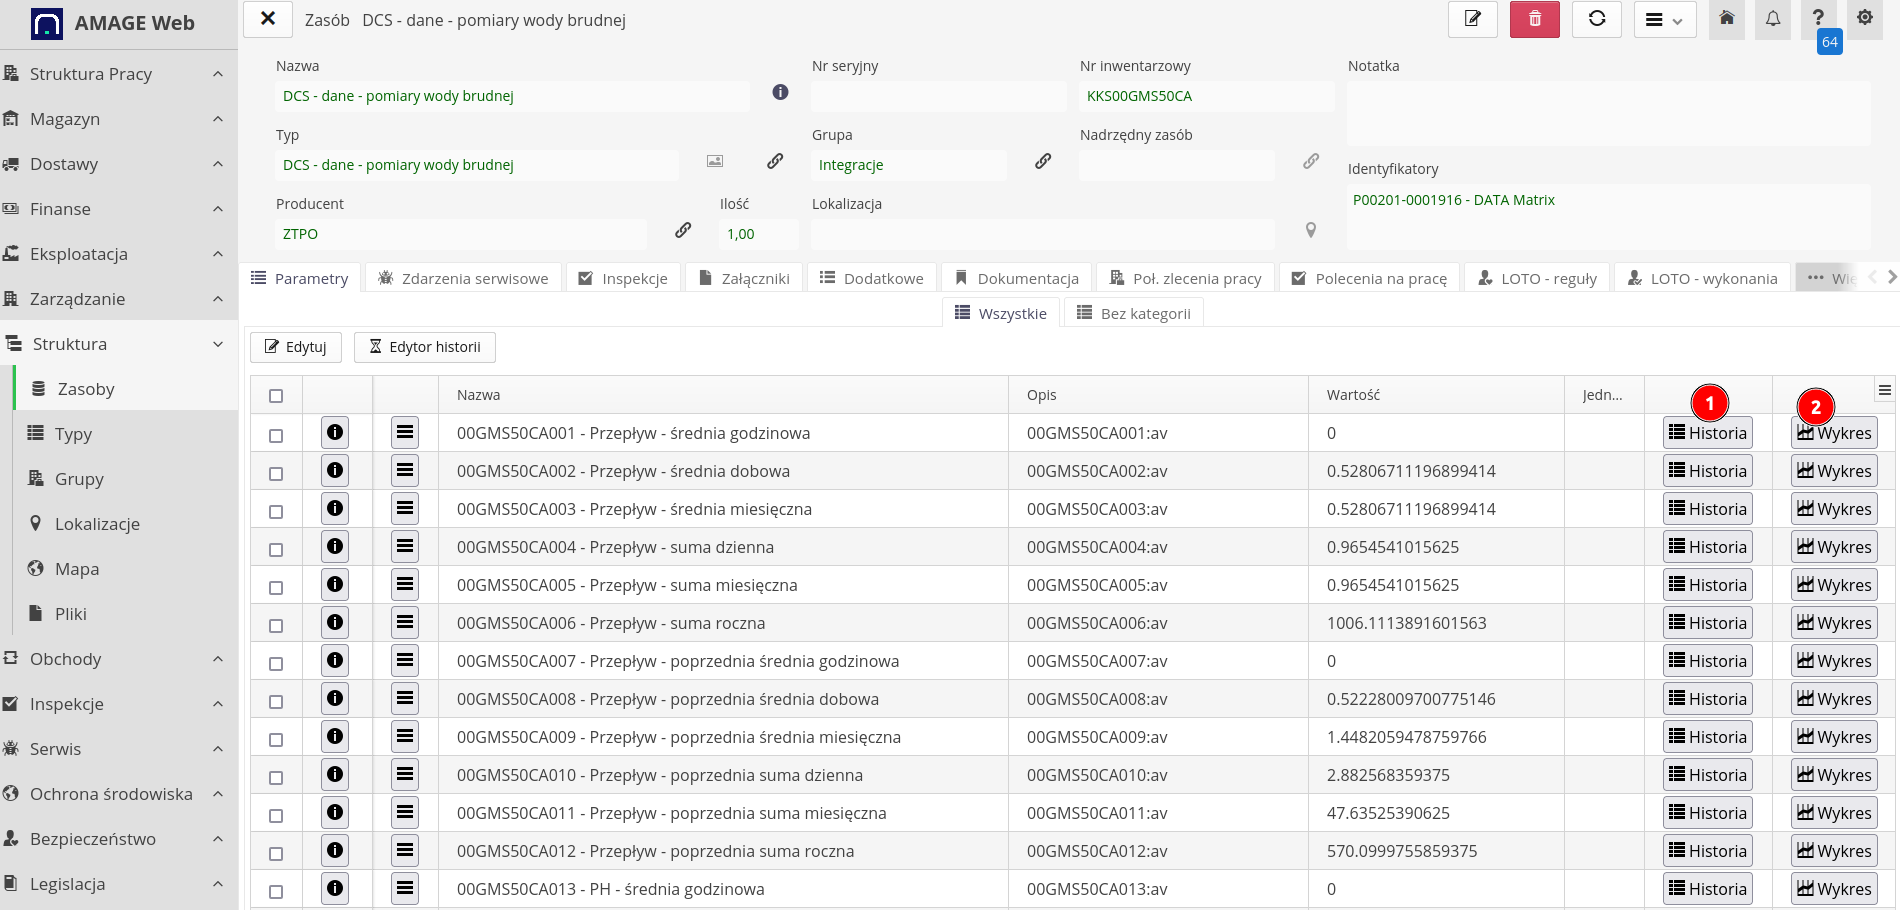The width and height of the screenshot is (1900, 910).
Task: Click the home icon in header
Action: tap(1726, 20)
